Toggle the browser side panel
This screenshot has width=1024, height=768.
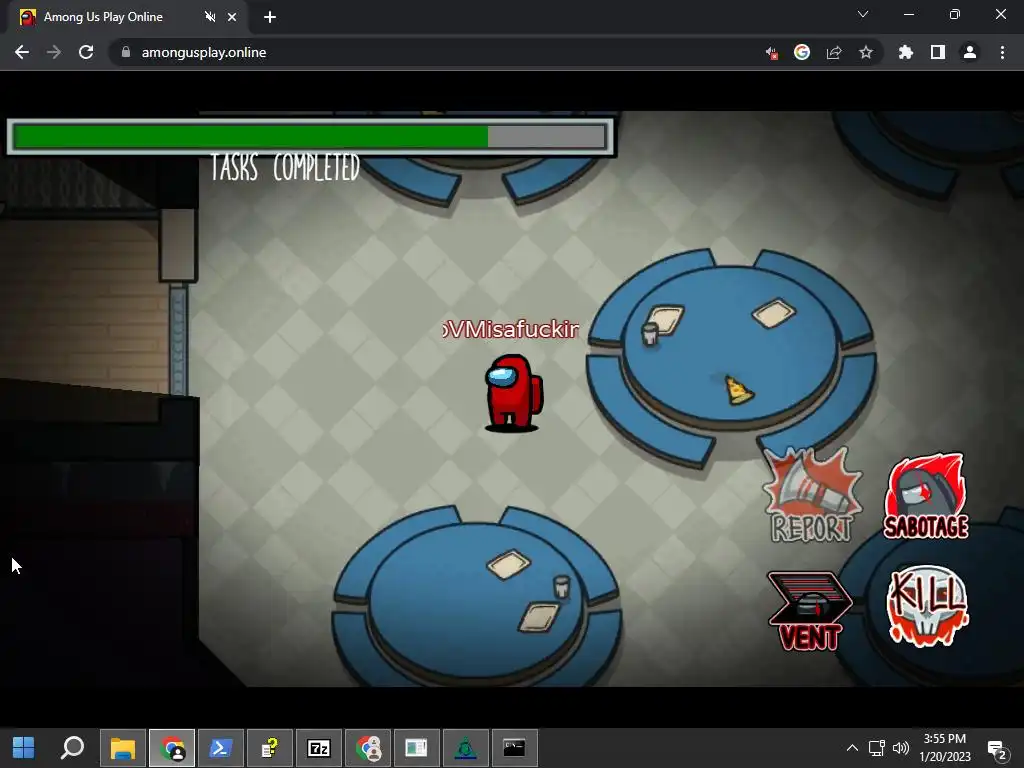pos(938,52)
